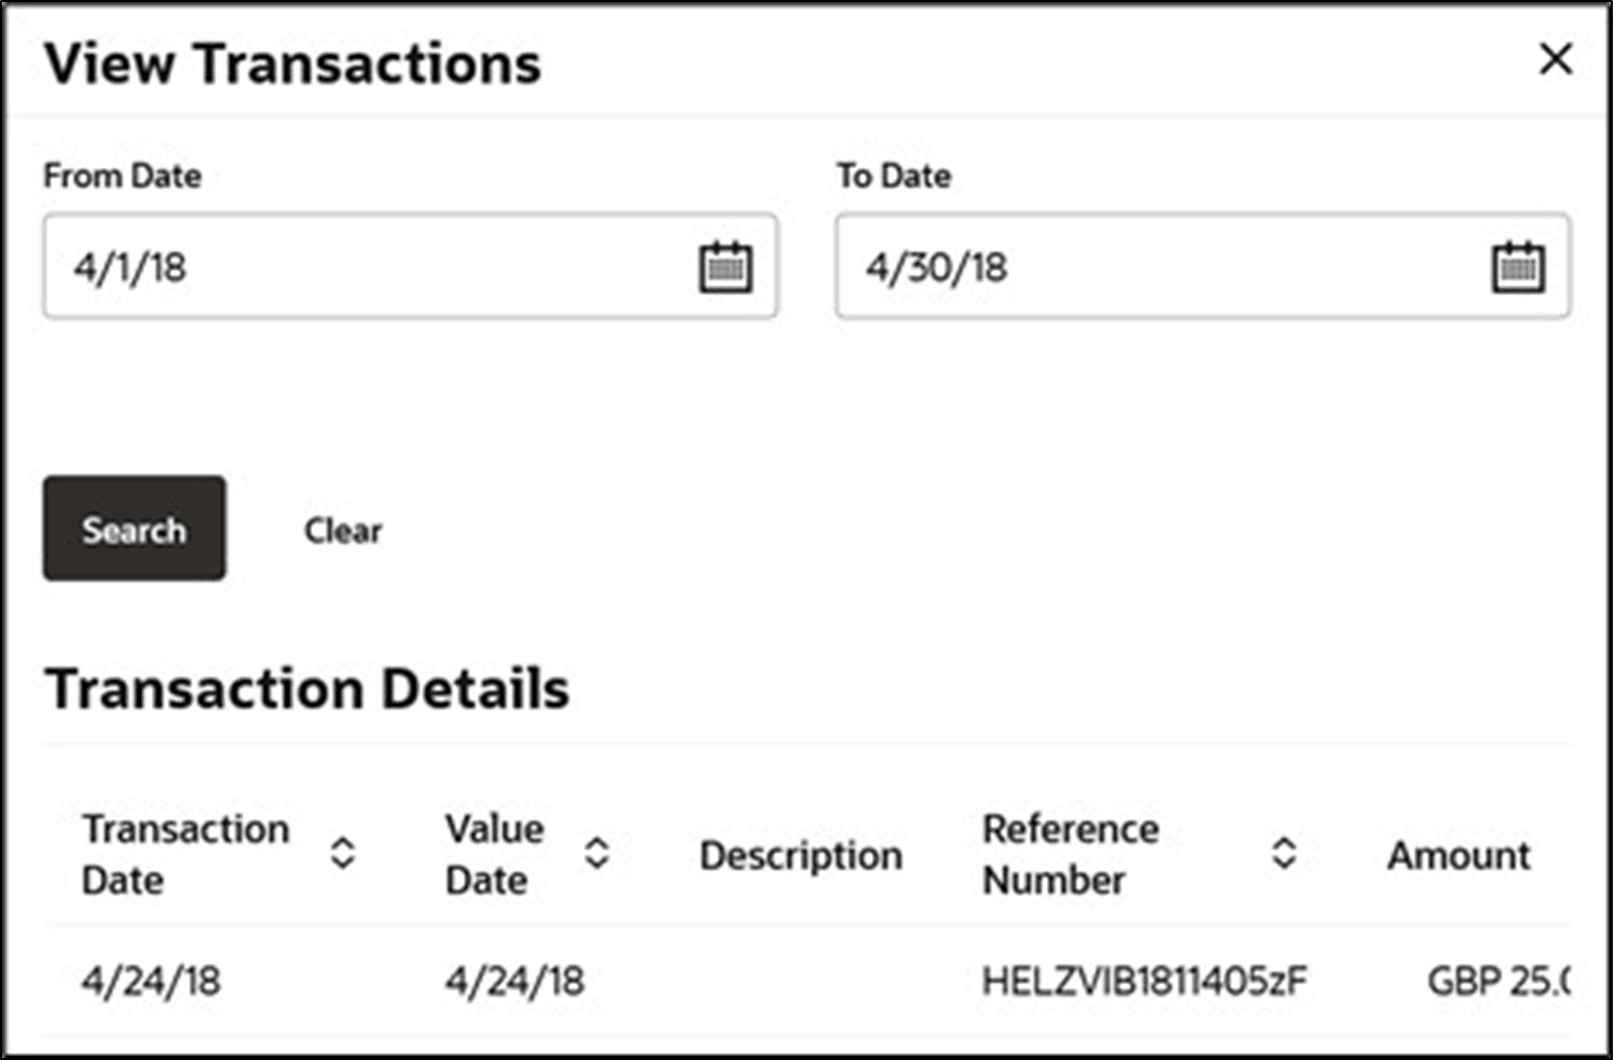This screenshot has width=1613, height=1060.
Task: Click the Amount column header
Action: 1459,855
